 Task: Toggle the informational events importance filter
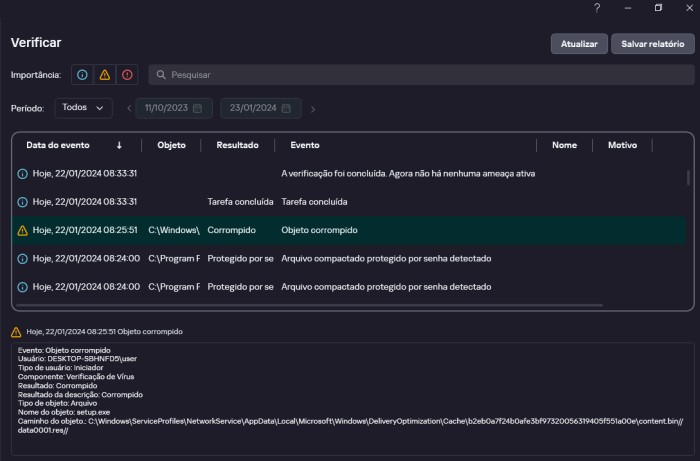[x=82, y=75]
